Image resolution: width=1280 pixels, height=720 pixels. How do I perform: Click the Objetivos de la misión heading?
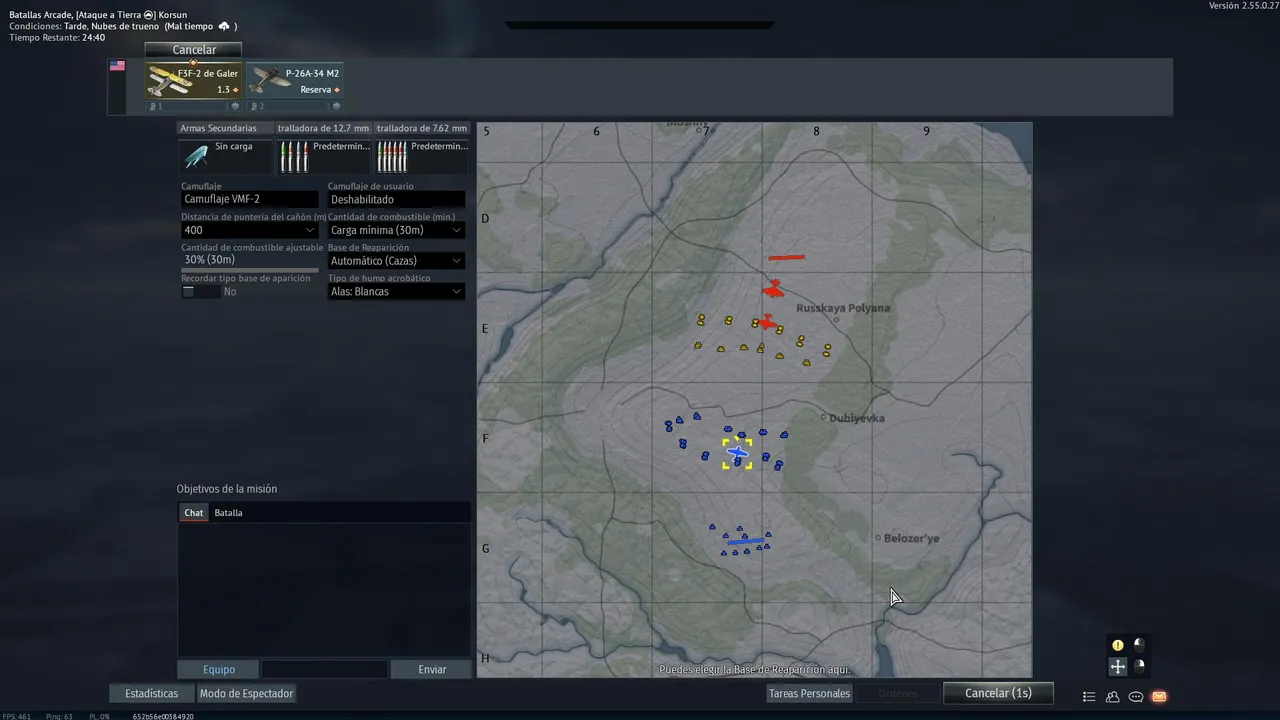pyautogui.click(x=227, y=489)
